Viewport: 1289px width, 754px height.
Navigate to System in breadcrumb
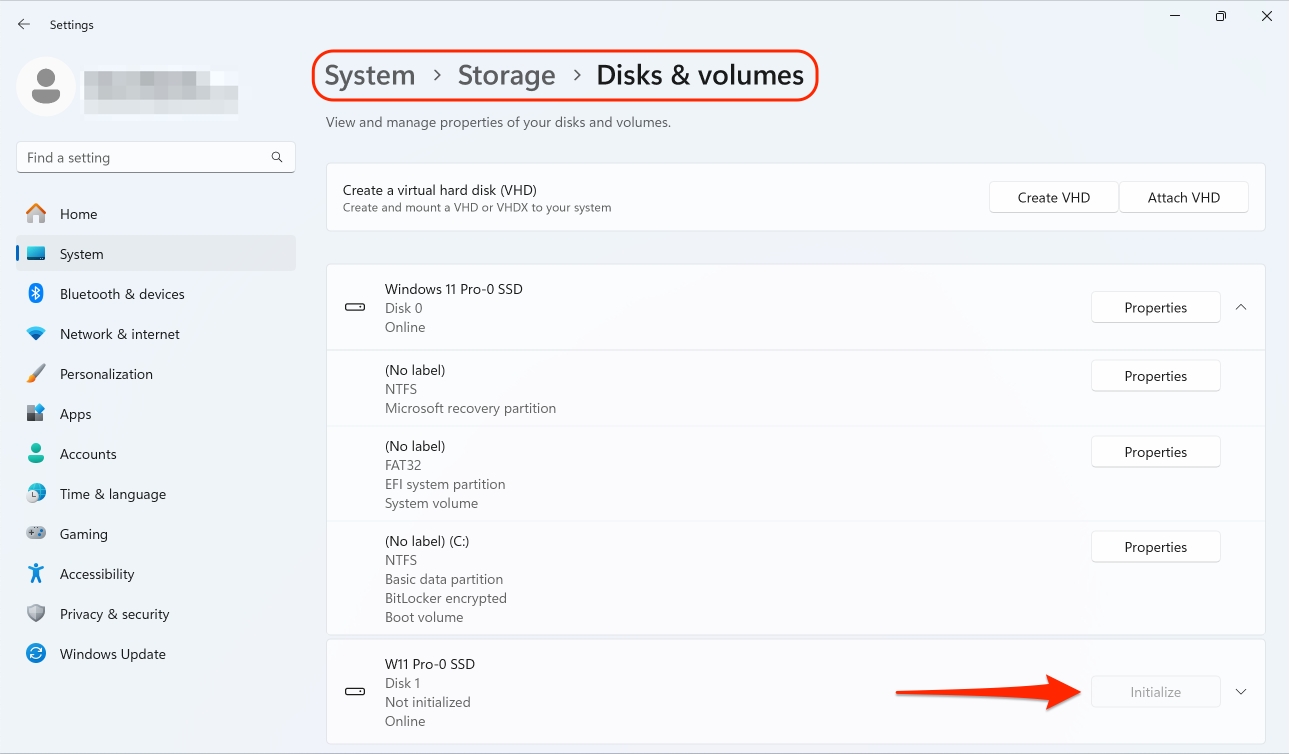pyautogui.click(x=370, y=76)
